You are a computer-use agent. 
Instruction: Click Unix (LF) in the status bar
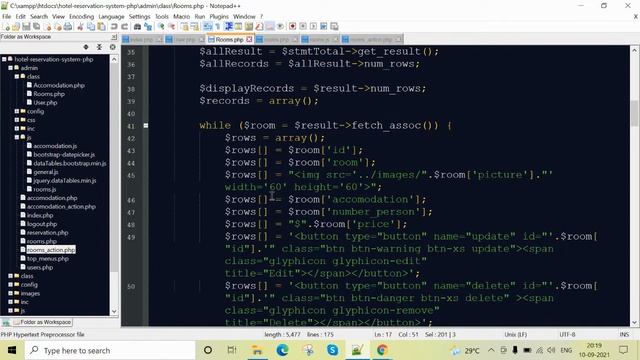coord(515,334)
